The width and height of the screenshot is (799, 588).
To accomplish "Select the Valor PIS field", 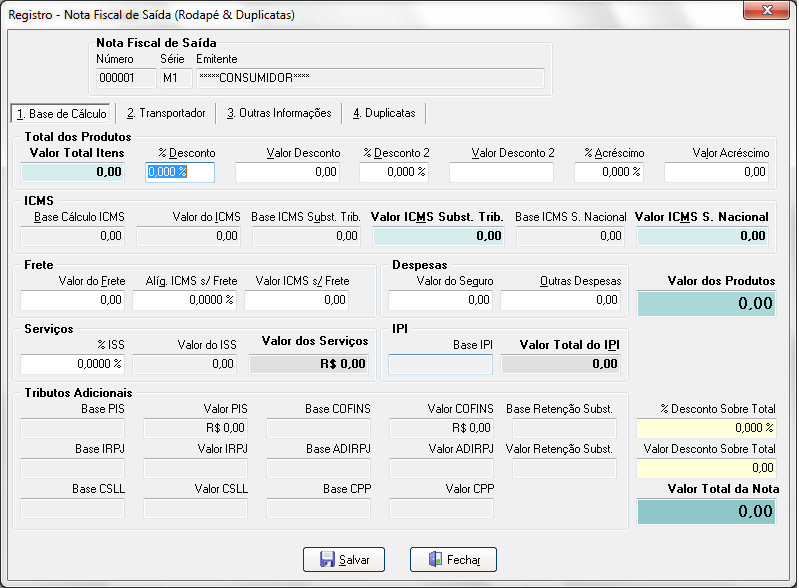I will pos(196,429).
